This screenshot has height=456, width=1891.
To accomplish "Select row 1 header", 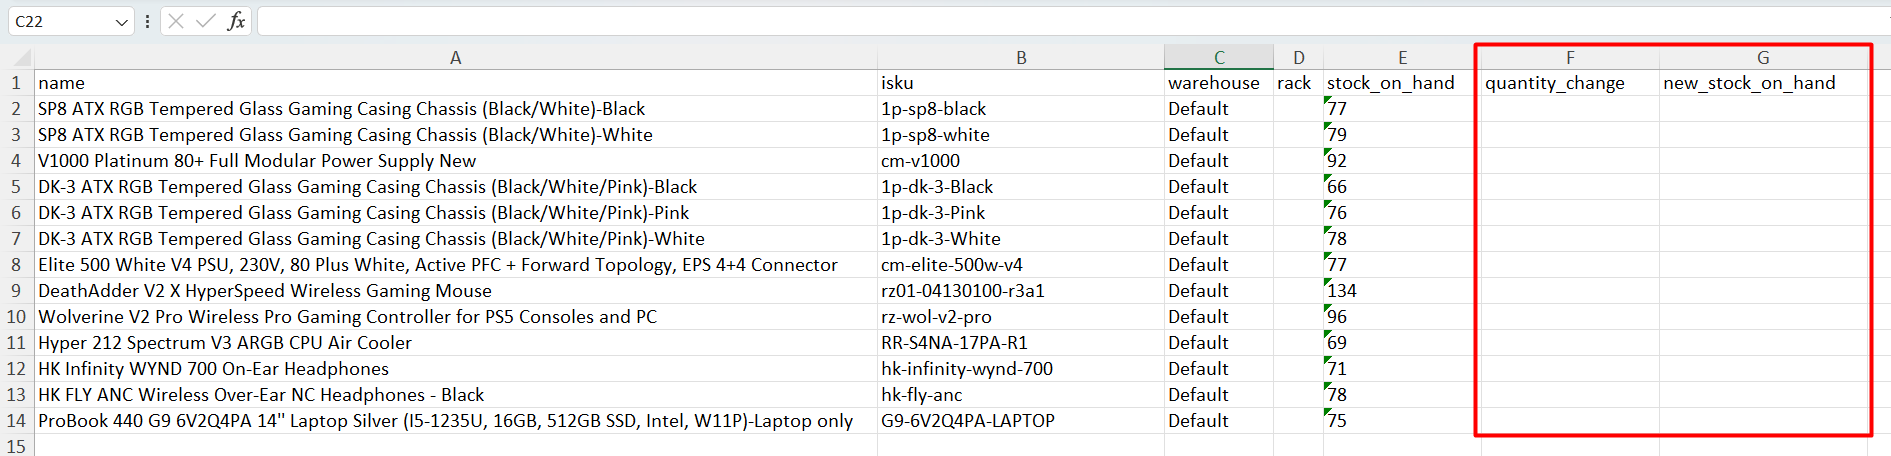I will [16, 83].
